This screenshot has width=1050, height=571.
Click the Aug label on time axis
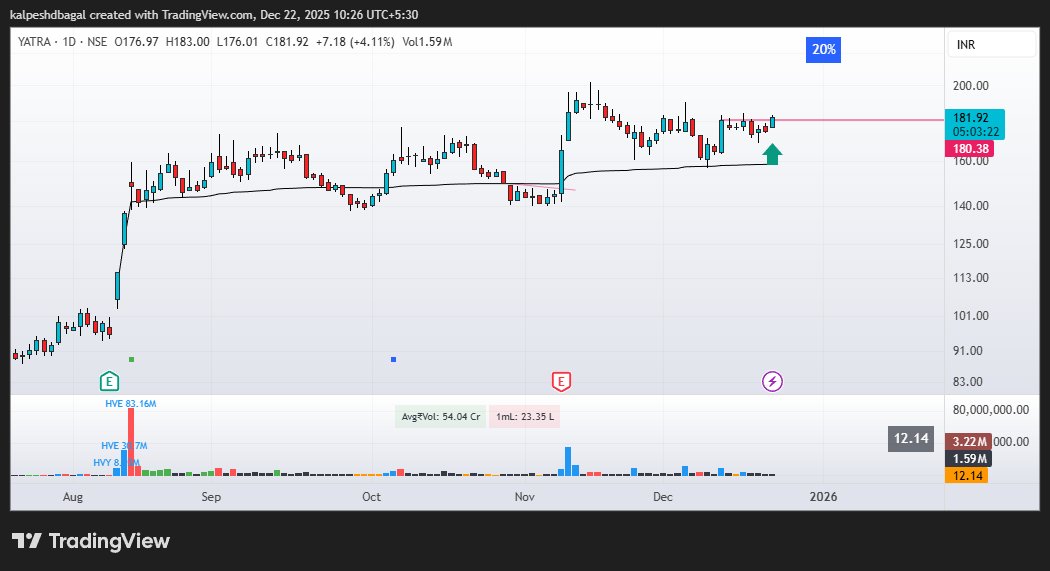(x=72, y=497)
